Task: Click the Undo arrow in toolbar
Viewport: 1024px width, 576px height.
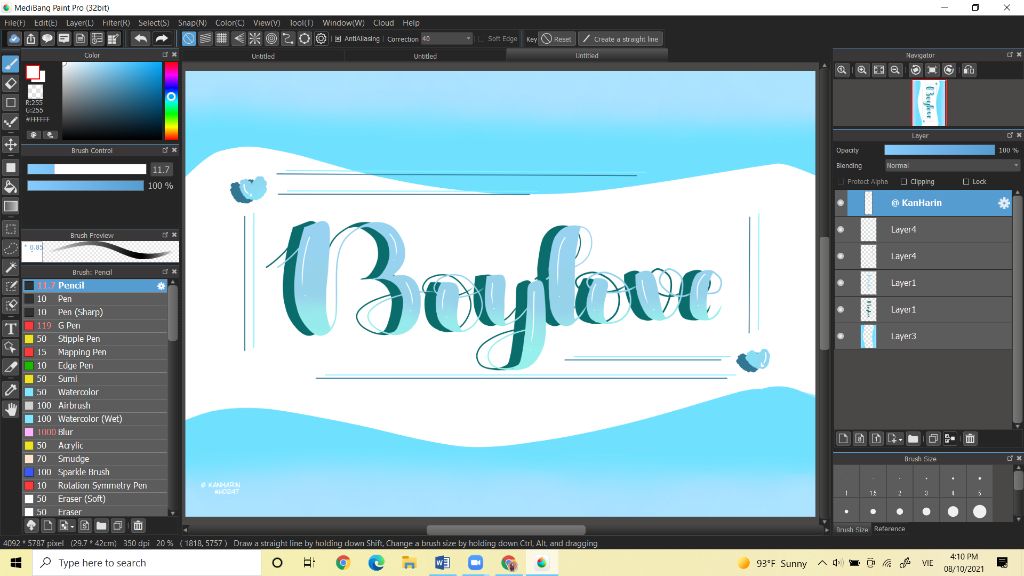Action: click(x=140, y=39)
